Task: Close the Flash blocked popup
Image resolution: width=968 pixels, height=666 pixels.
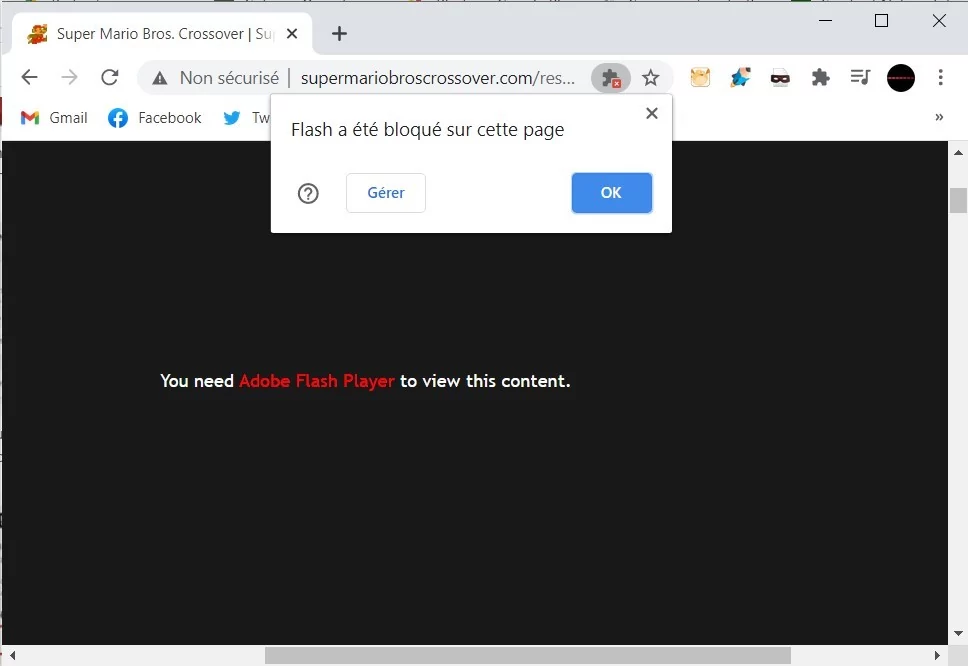Action: [x=651, y=113]
